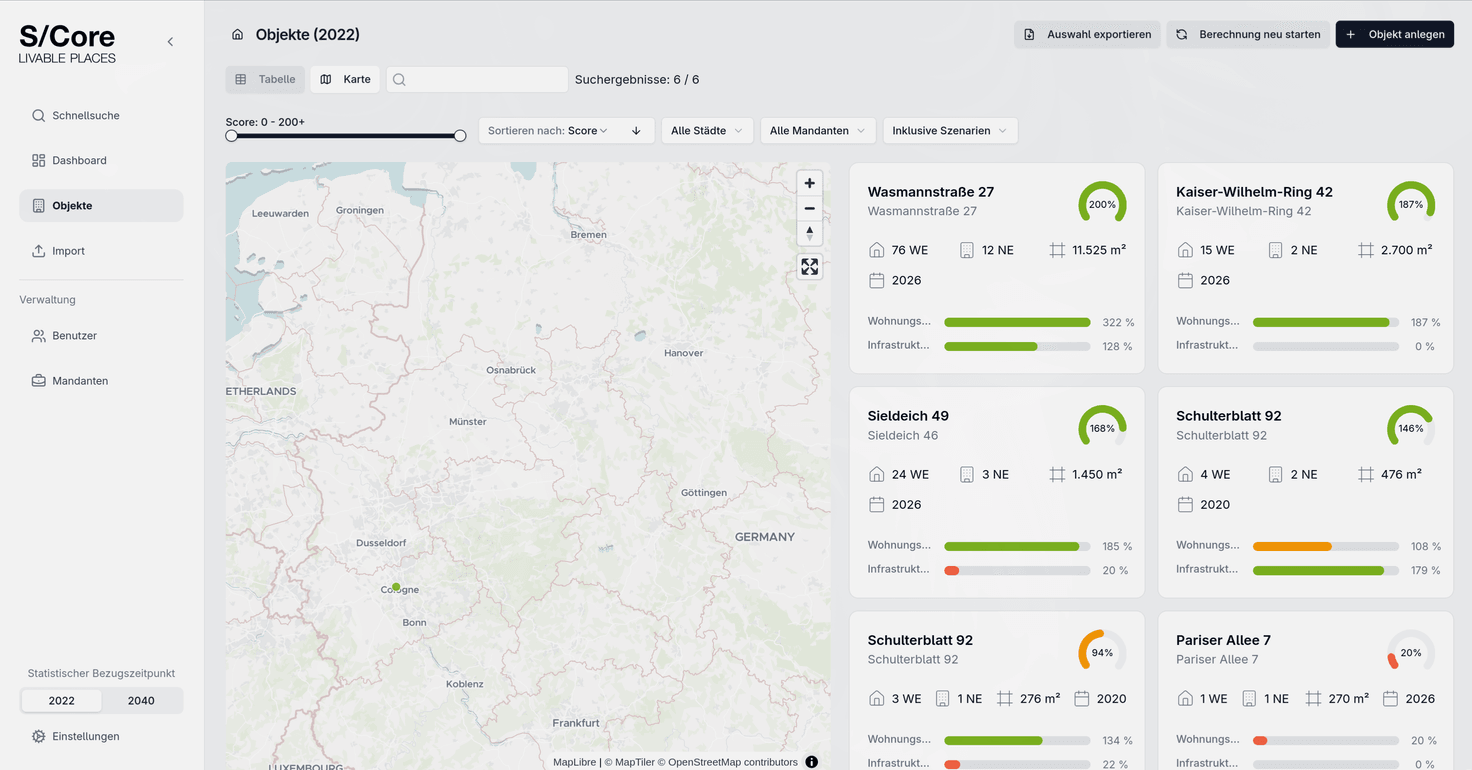Click the map attribution info icon
This screenshot has width=1472, height=770.
pyautogui.click(x=811, y=761)
